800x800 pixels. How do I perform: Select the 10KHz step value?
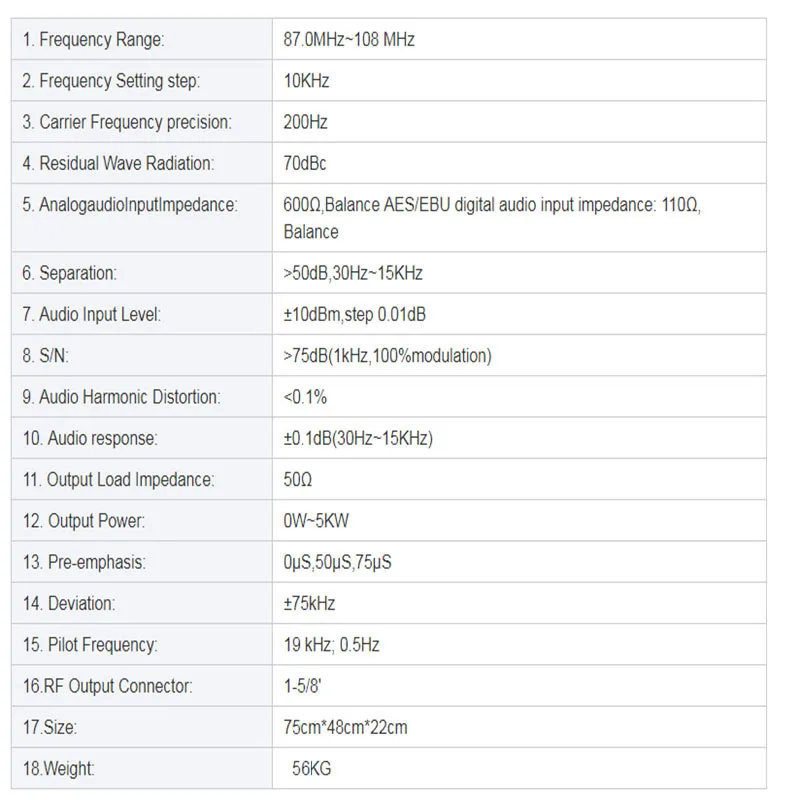(306, 81)
